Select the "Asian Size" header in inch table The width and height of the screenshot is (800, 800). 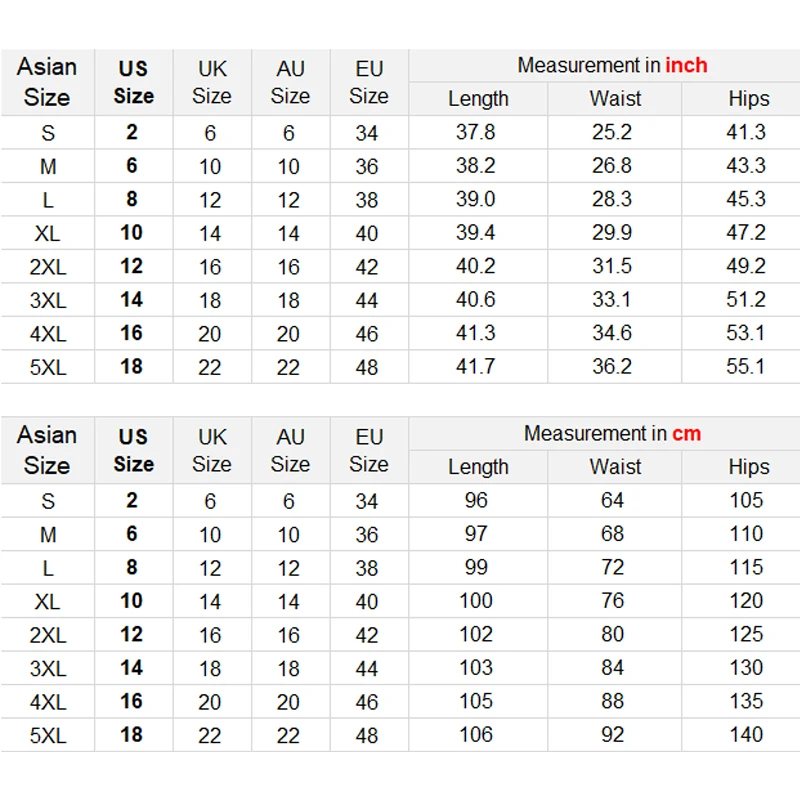point(47,82)
